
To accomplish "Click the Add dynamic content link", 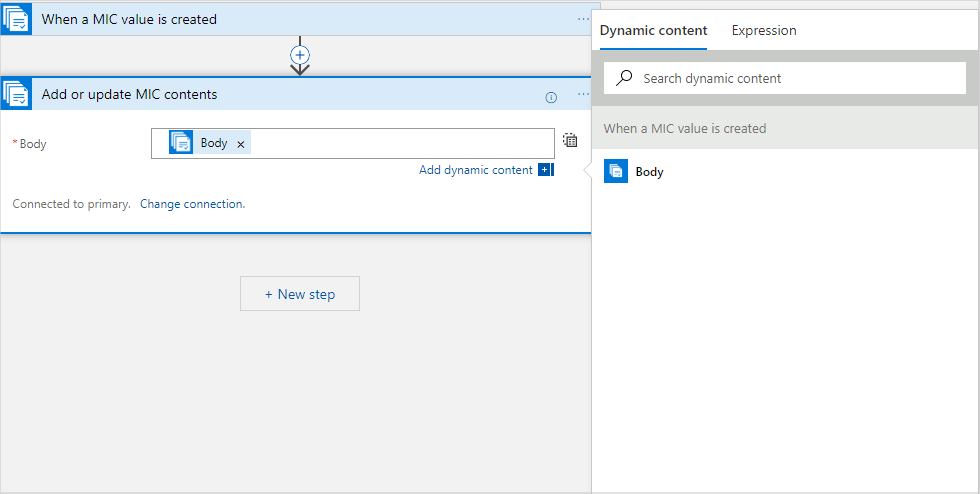I will 475,170.
